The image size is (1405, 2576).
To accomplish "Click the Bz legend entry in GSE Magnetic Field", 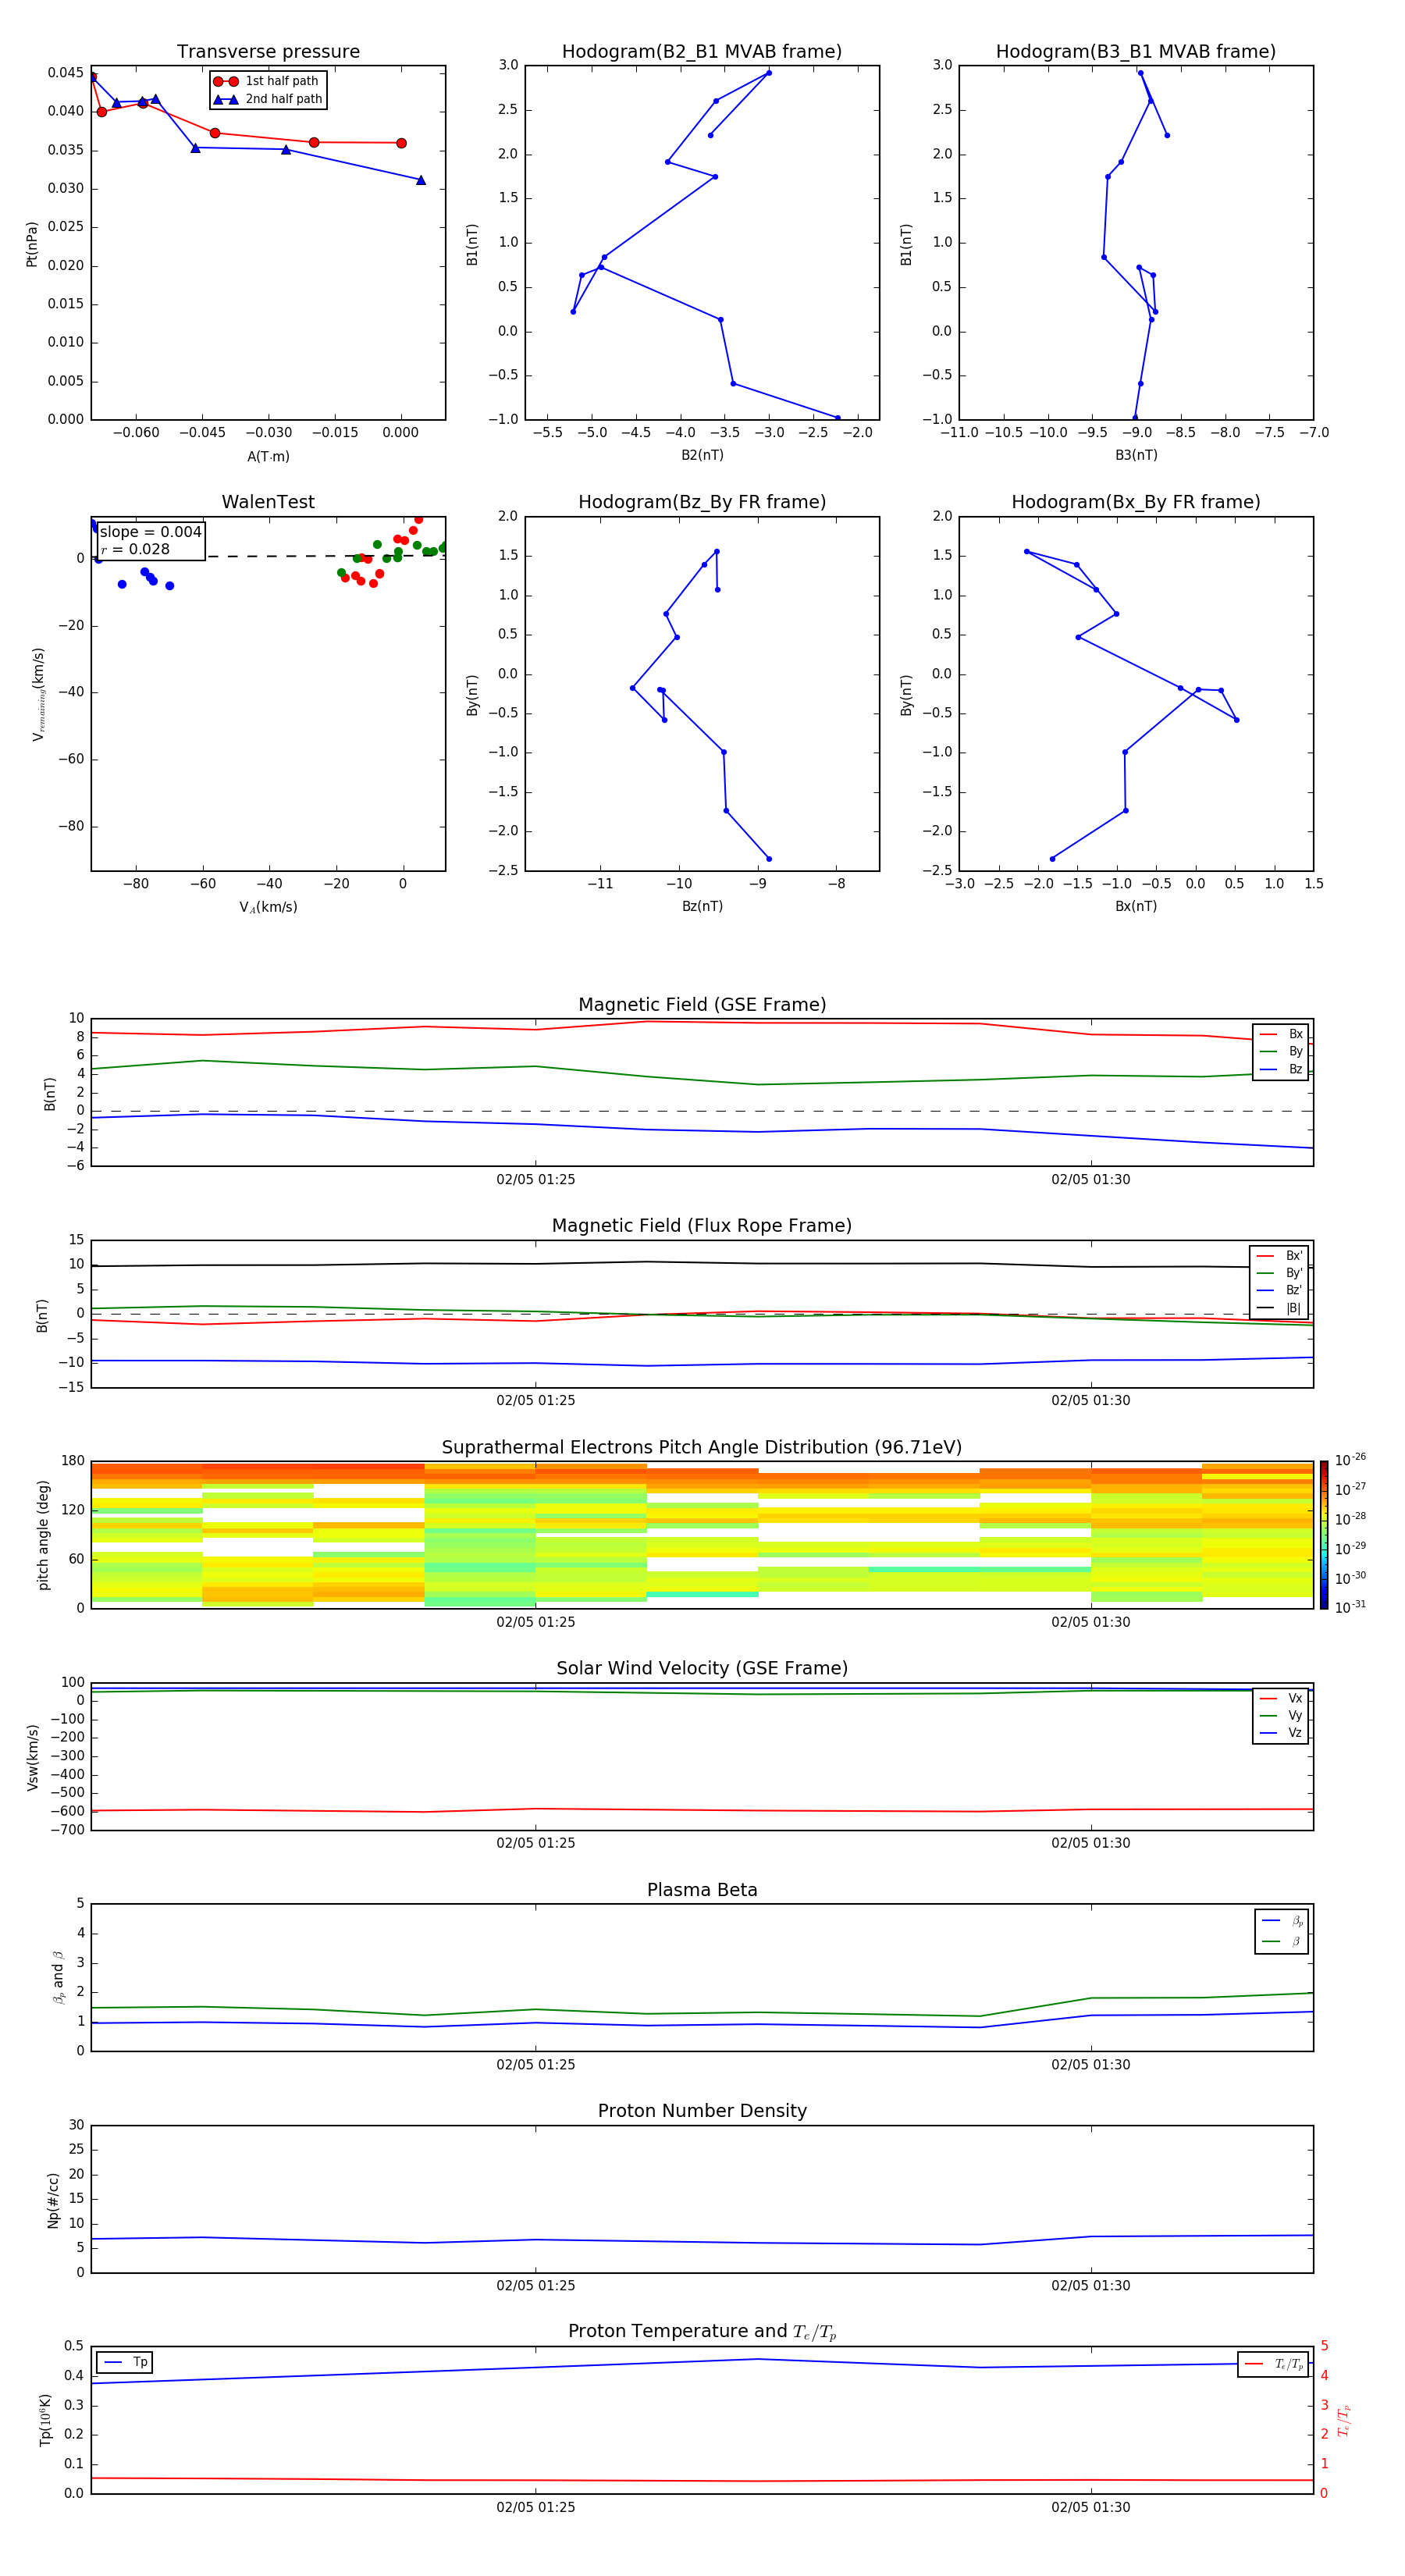I will tap(1281, 1070).
